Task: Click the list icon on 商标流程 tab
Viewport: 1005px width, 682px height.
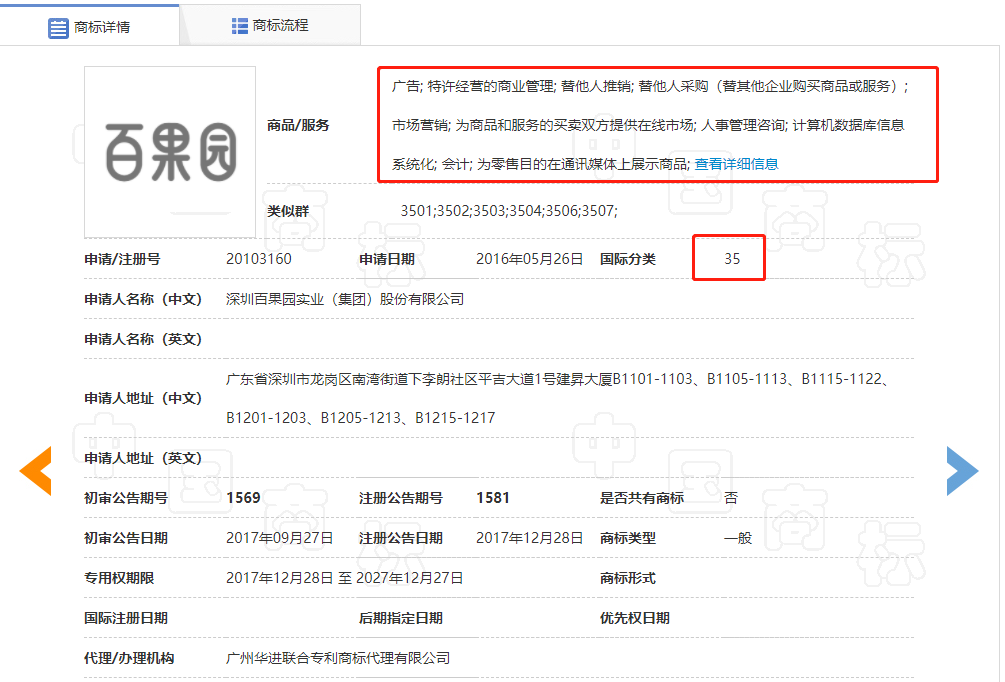Action: point(240,25)
